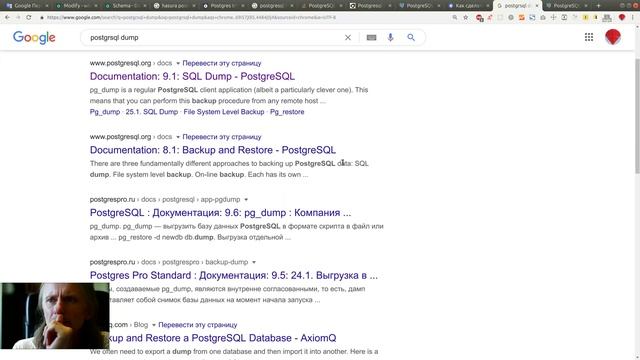Image resolution: width=640 pixels, height=360 pixels.
Task: Open the Google account avatar
Action: 613,37
